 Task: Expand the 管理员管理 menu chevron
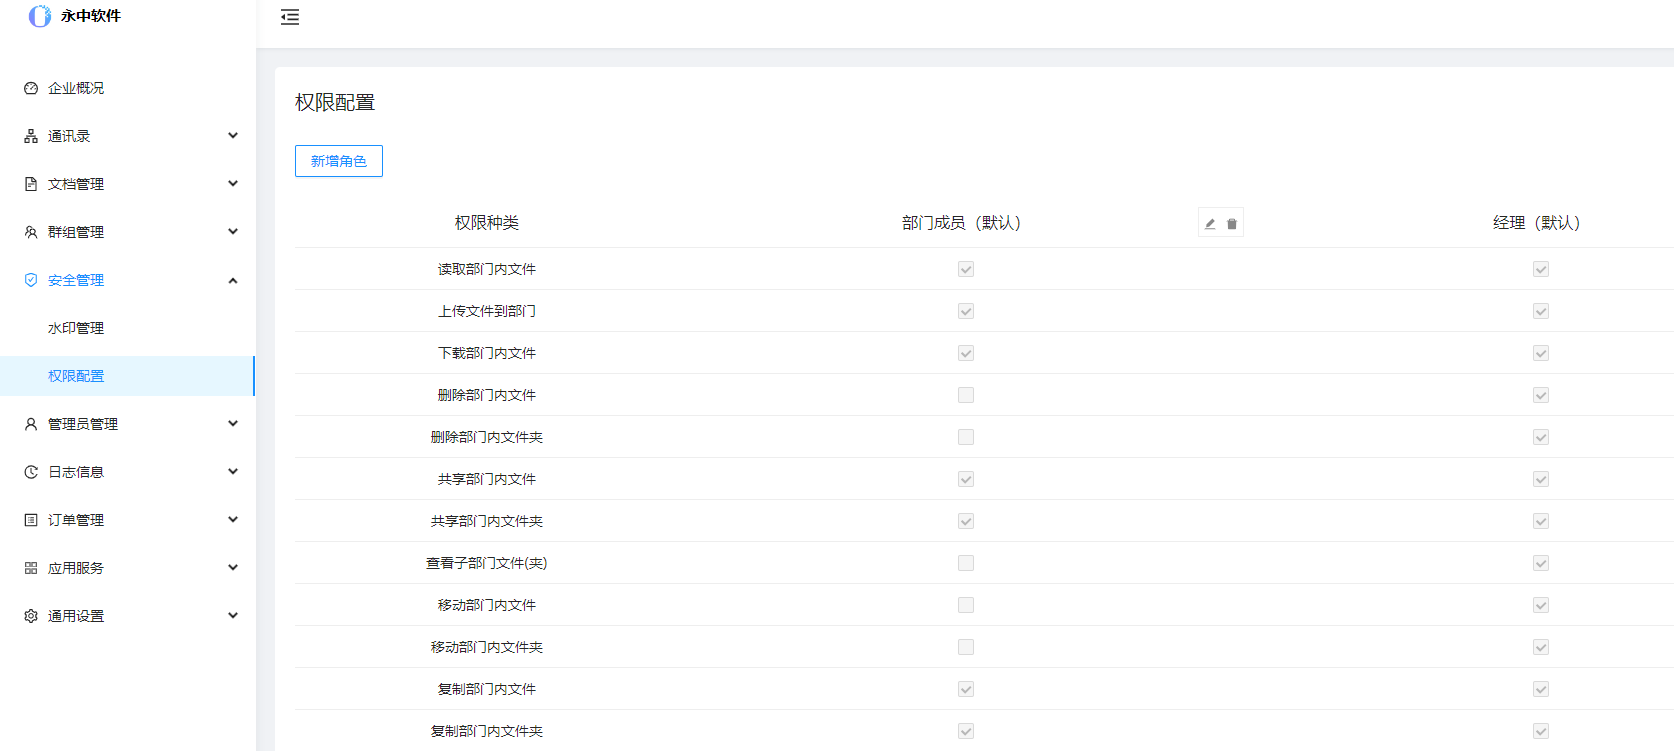(x=233, y=424)
